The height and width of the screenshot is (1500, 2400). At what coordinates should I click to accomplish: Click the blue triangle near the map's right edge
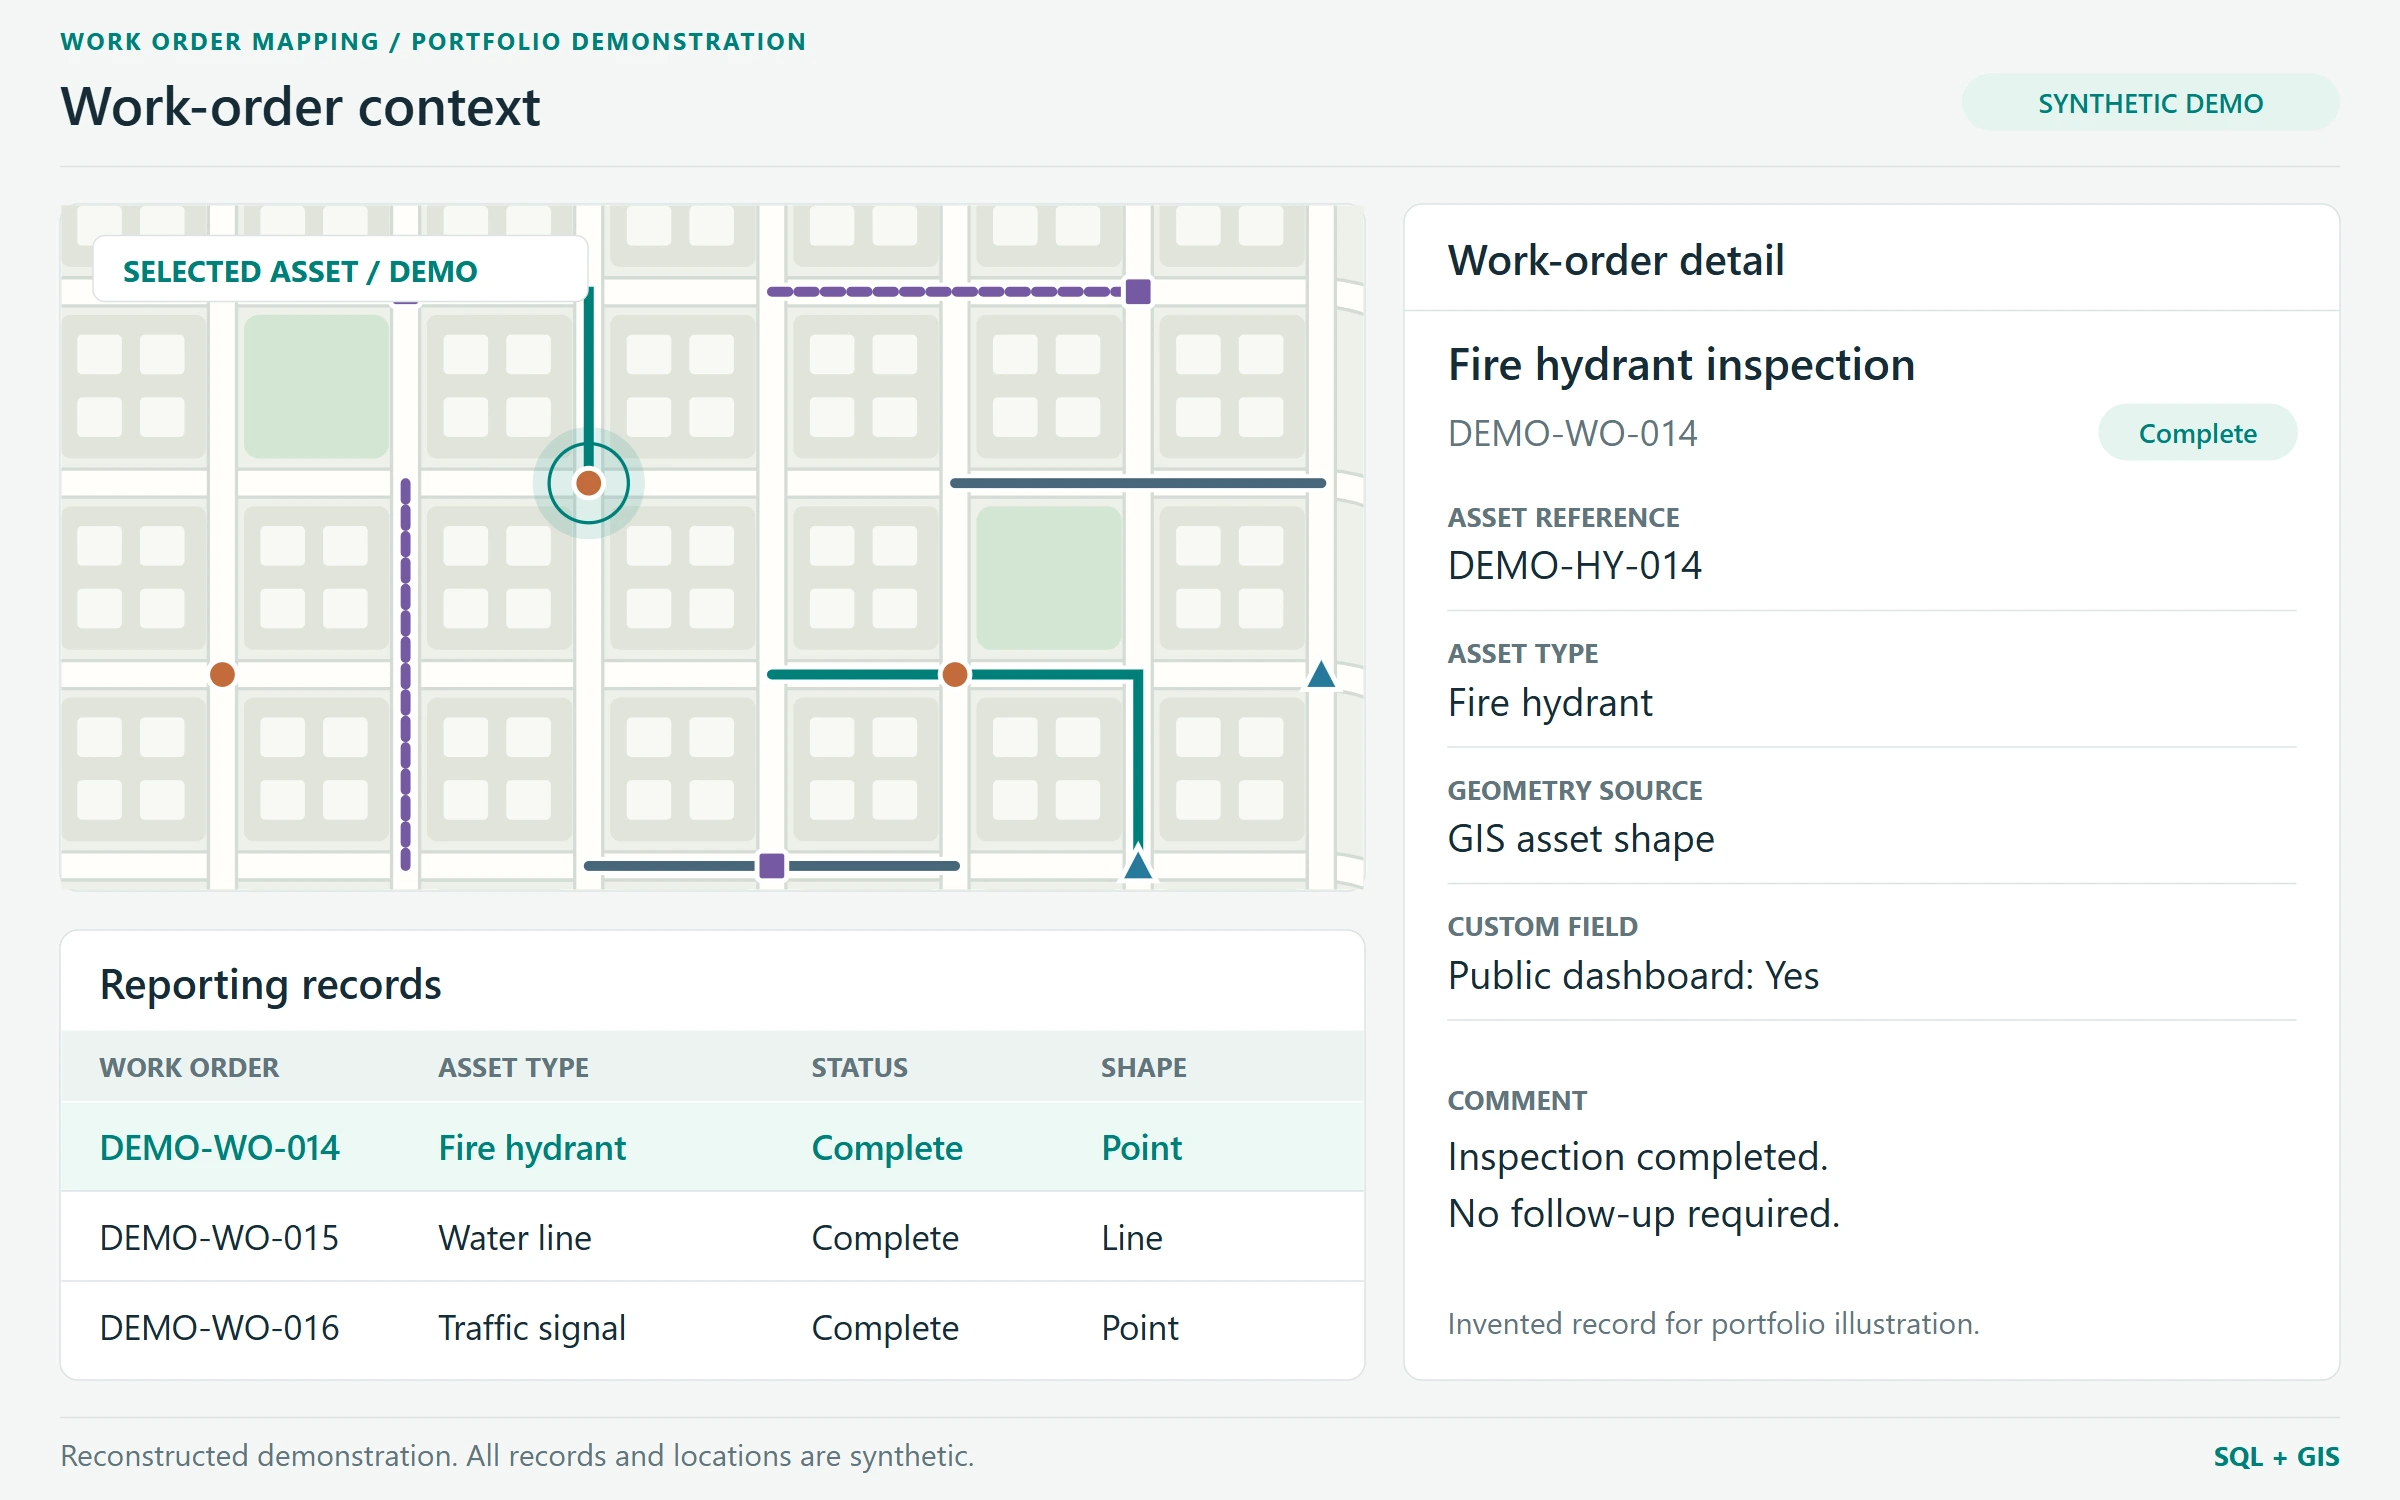pos(1321,673)
